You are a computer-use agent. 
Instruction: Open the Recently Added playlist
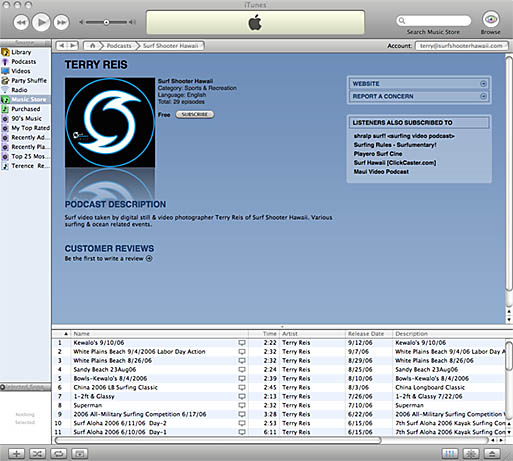[x=25, y=137]
